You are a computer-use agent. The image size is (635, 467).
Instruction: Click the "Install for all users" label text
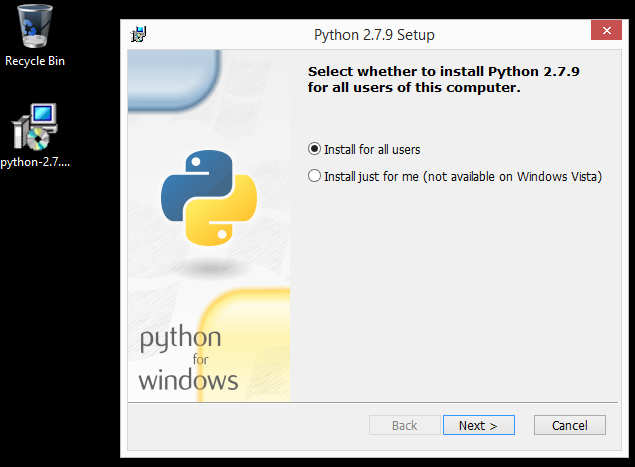point(372,150)
